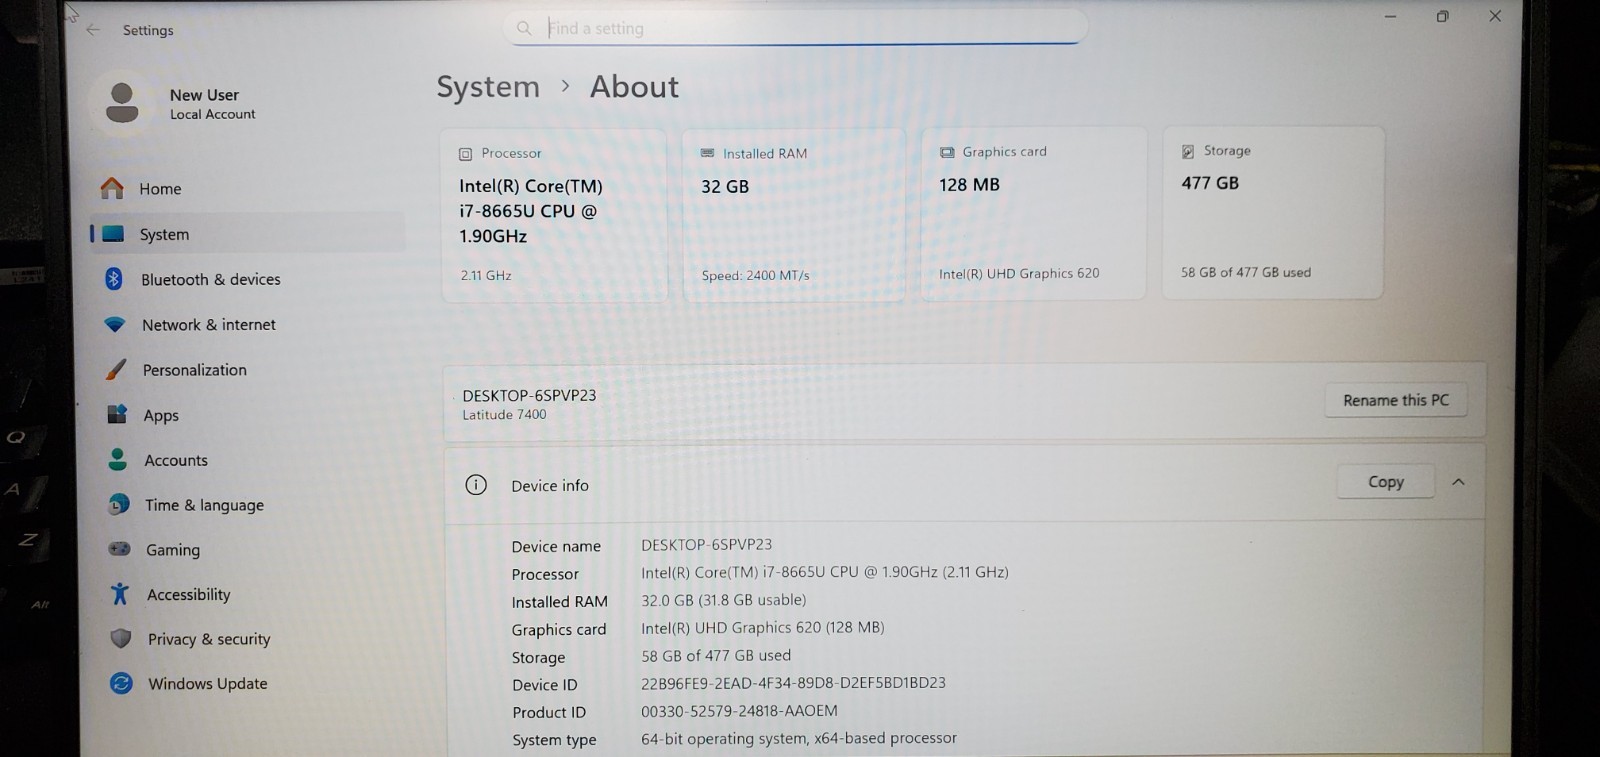Click 58 GB of 477 GB used card text
Screen dimensions: 1600x757
(x=1246, y=272)
